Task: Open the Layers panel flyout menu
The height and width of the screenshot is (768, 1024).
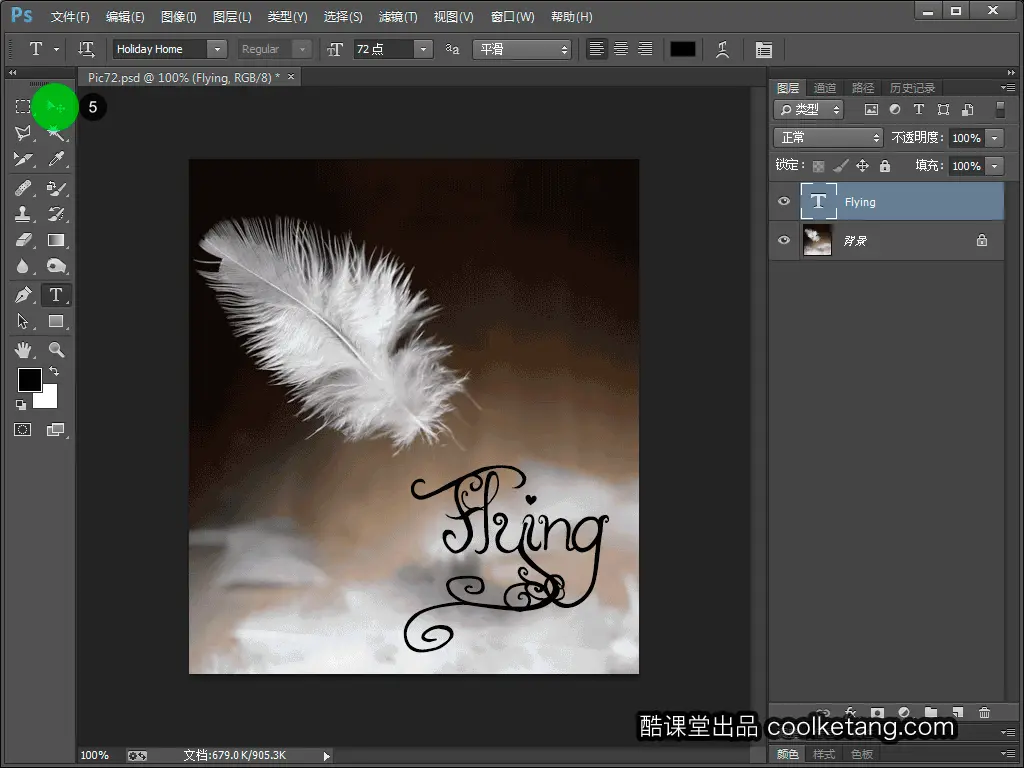Action: point(1008,88)
